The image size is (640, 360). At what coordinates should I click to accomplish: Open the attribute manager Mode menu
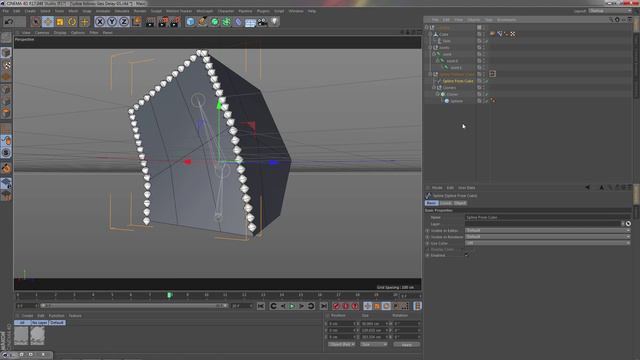(437, 188)
